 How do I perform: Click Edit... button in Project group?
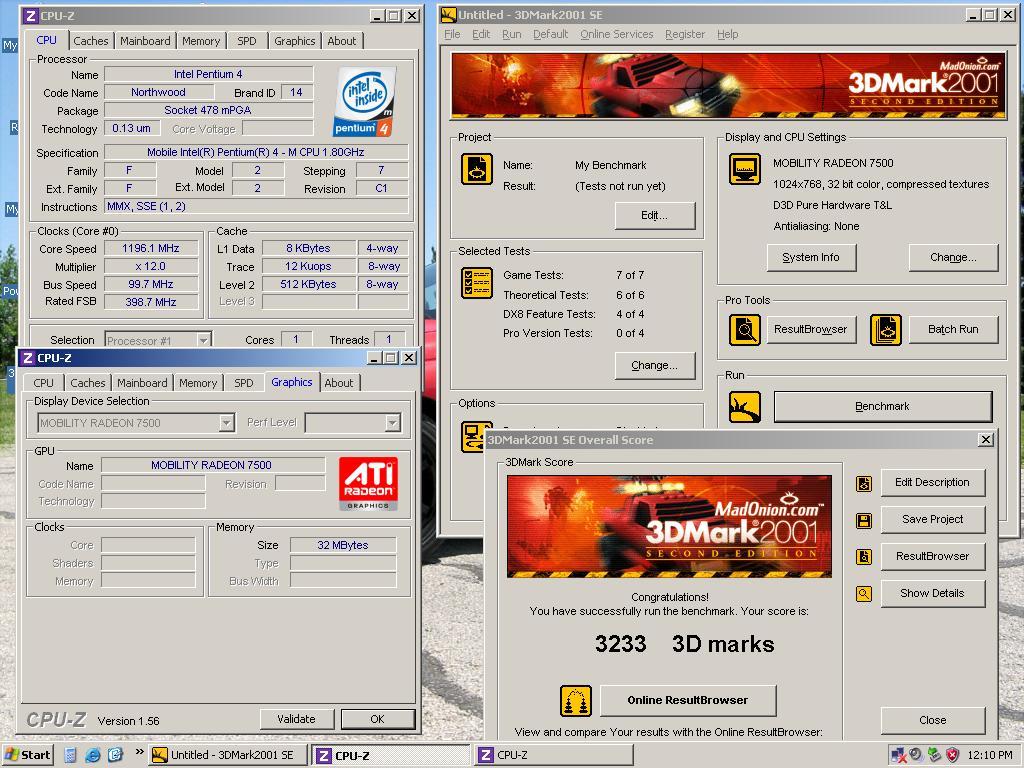coord(654,216)
